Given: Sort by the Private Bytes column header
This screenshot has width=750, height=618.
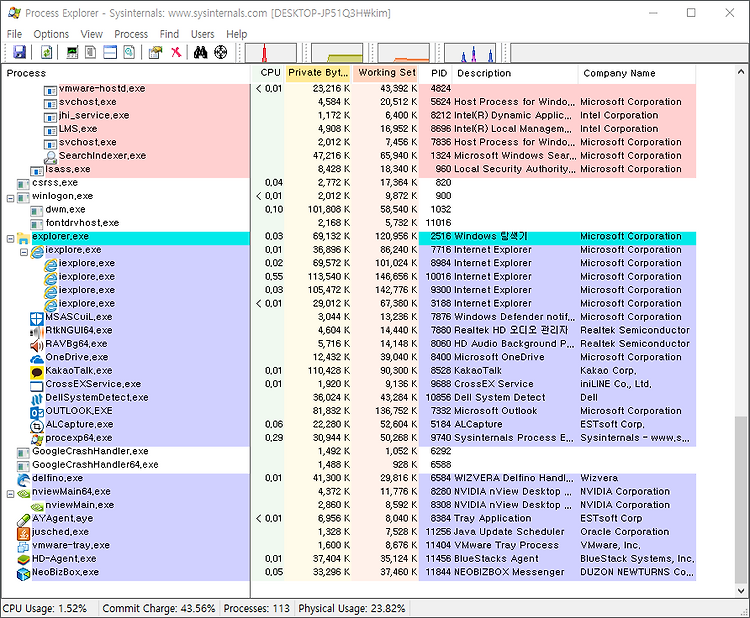Looking at the screenshot, I should 318,73.
